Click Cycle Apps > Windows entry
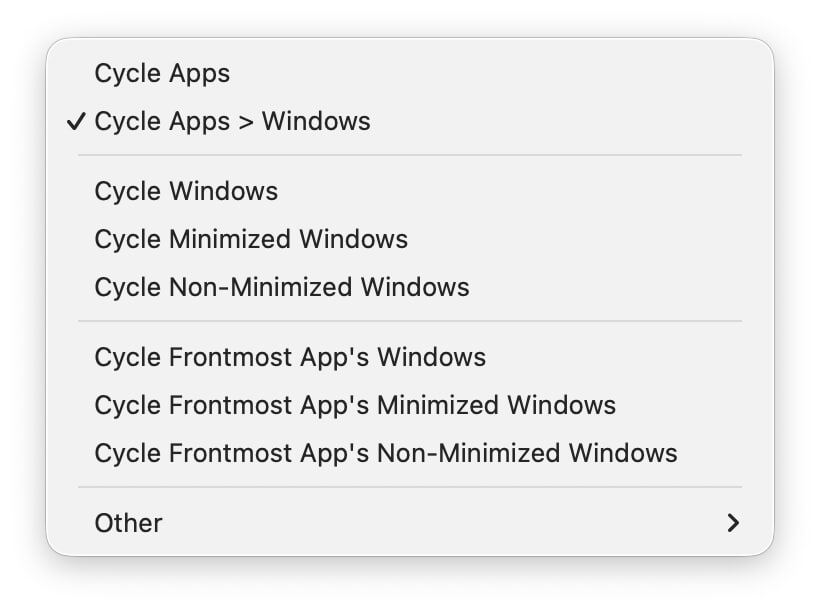 [x=232, y=121]
